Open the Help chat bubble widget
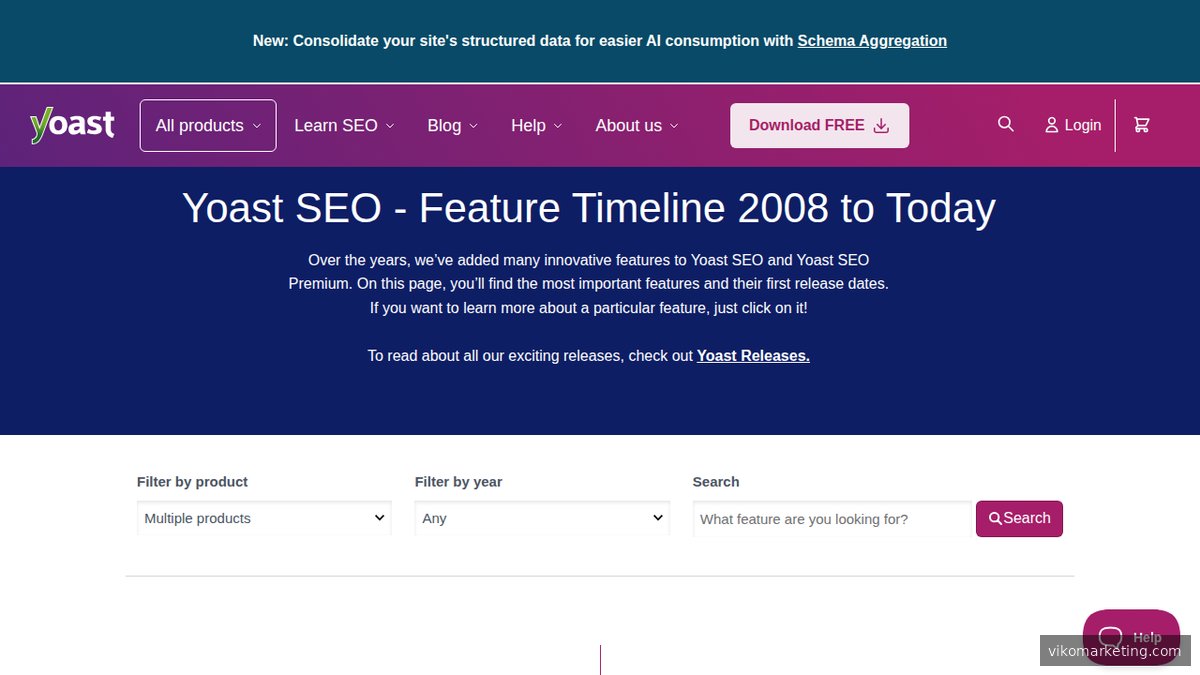Viewport: 1200px width, 675px height. [1131, 636]
